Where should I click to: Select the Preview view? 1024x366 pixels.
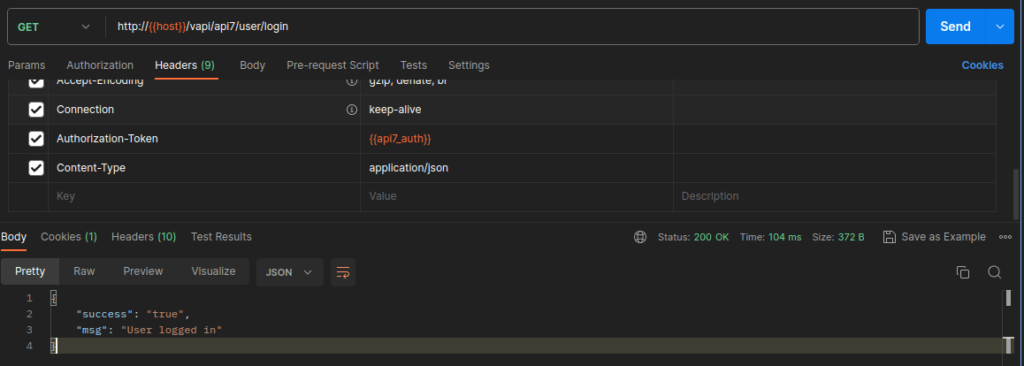143,271
